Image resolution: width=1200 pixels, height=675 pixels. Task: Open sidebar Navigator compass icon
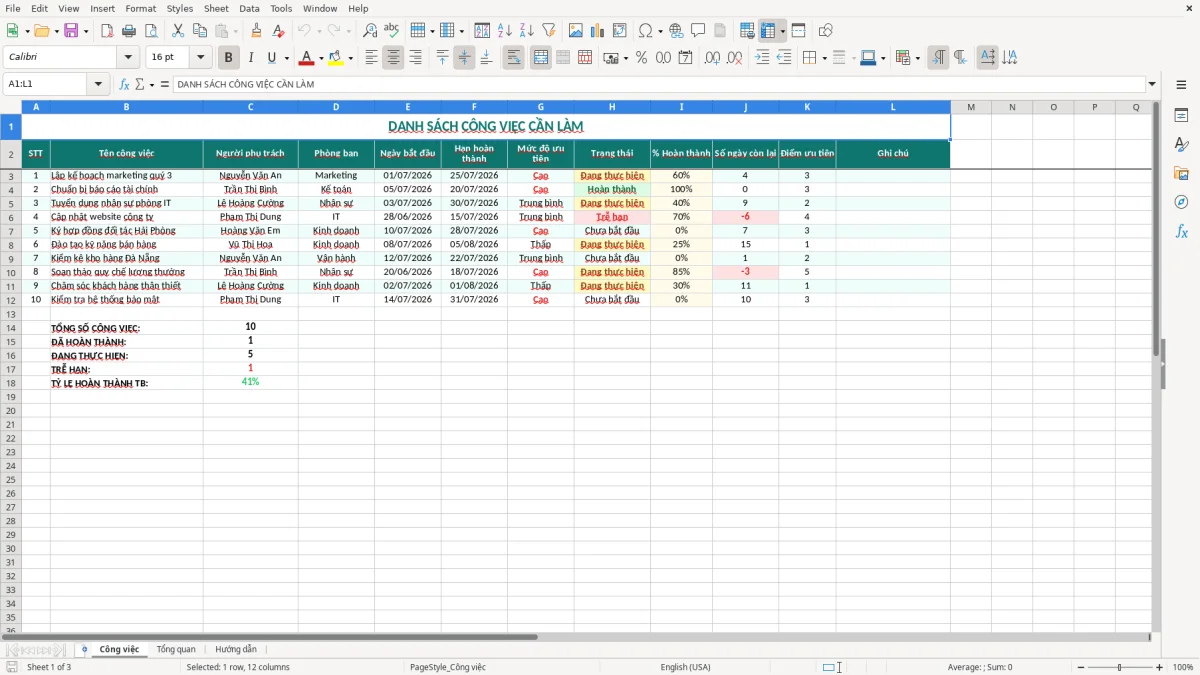coord(1181,202)
